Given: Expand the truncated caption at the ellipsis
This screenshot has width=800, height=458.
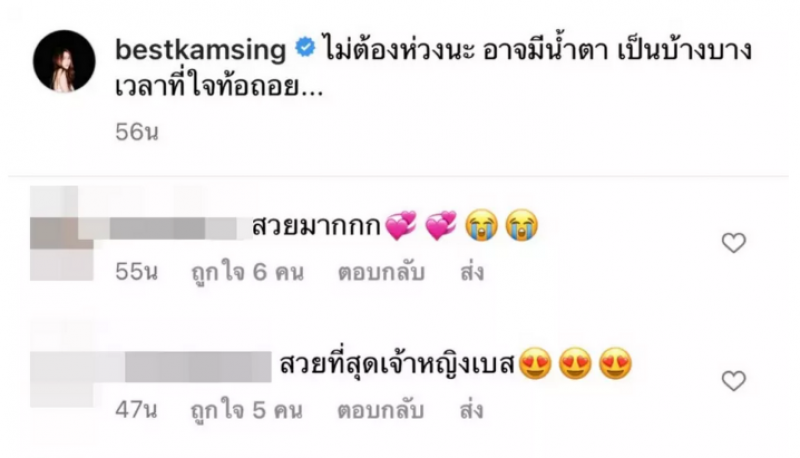Looking at the screenshot, I should (x=311, y=92).
